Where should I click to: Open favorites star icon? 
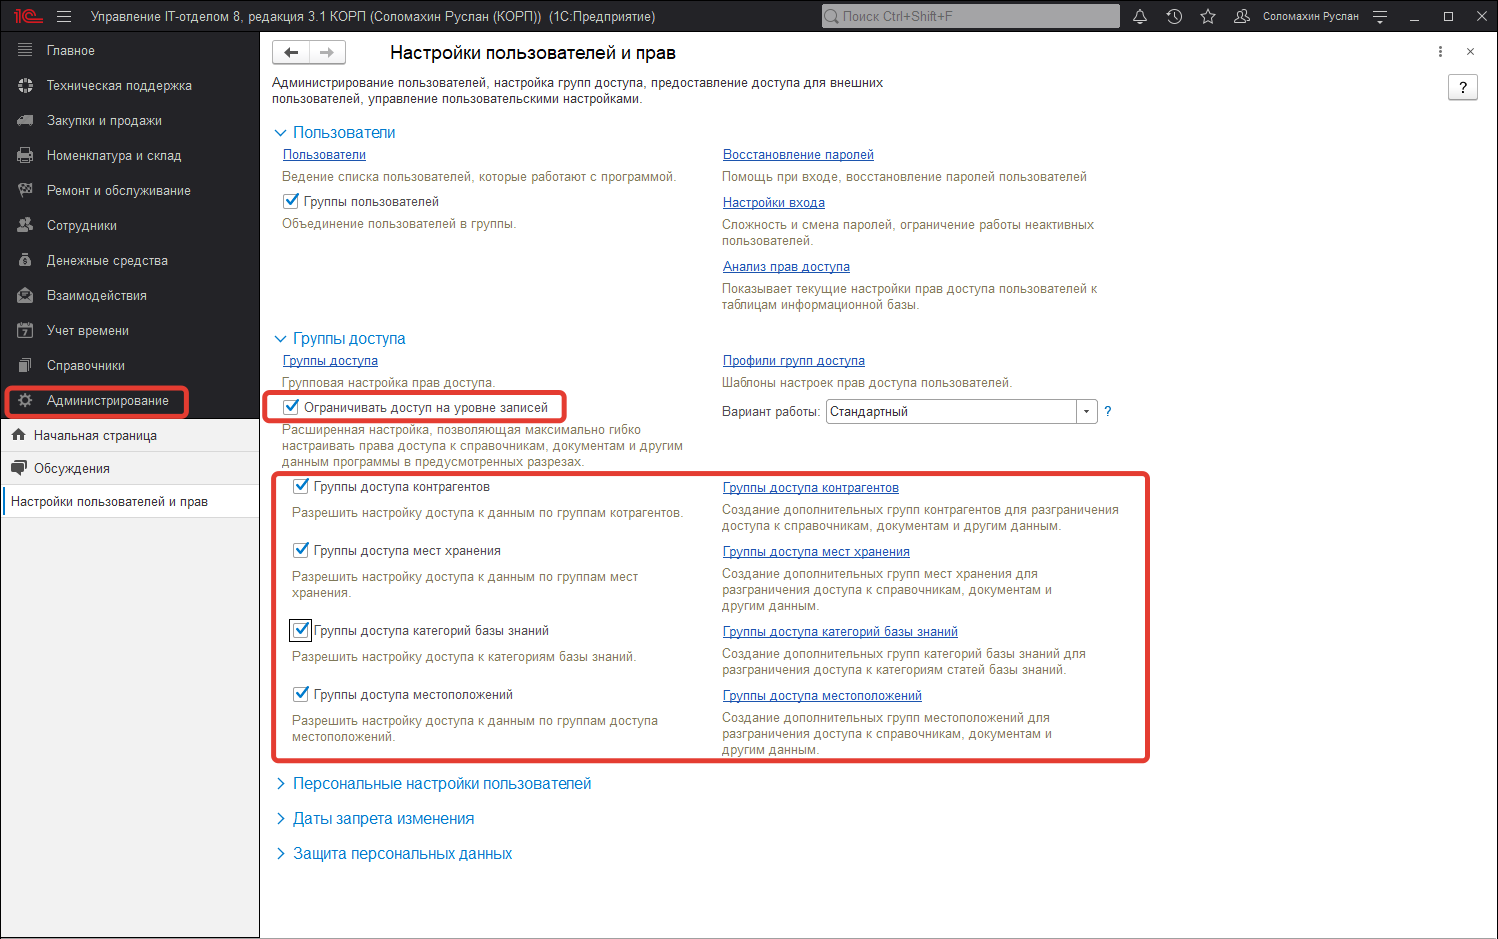(1208, 16)
